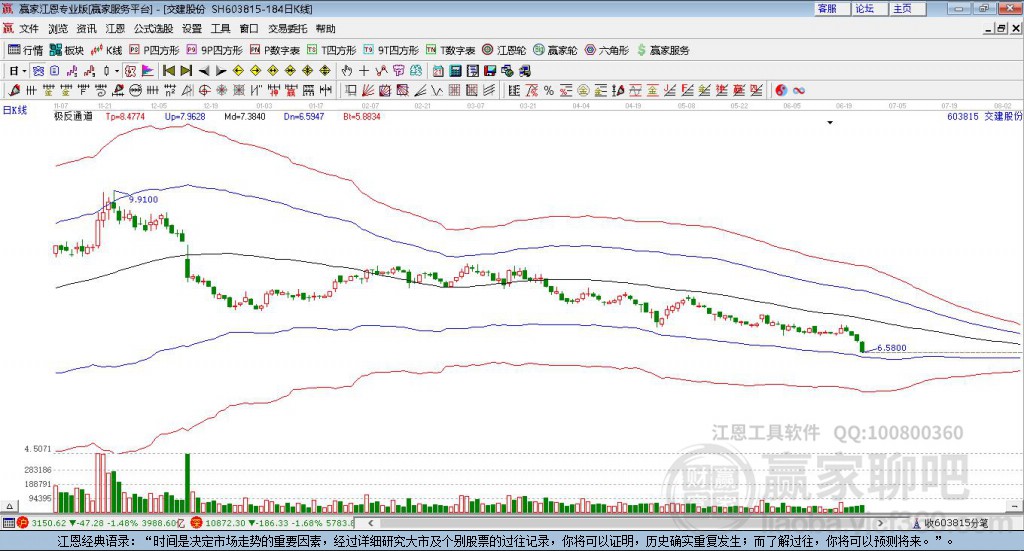This screenshot has height=551, width=1024.
Task: Step chart right with black right arrow
Action: (x=221, y=71)
